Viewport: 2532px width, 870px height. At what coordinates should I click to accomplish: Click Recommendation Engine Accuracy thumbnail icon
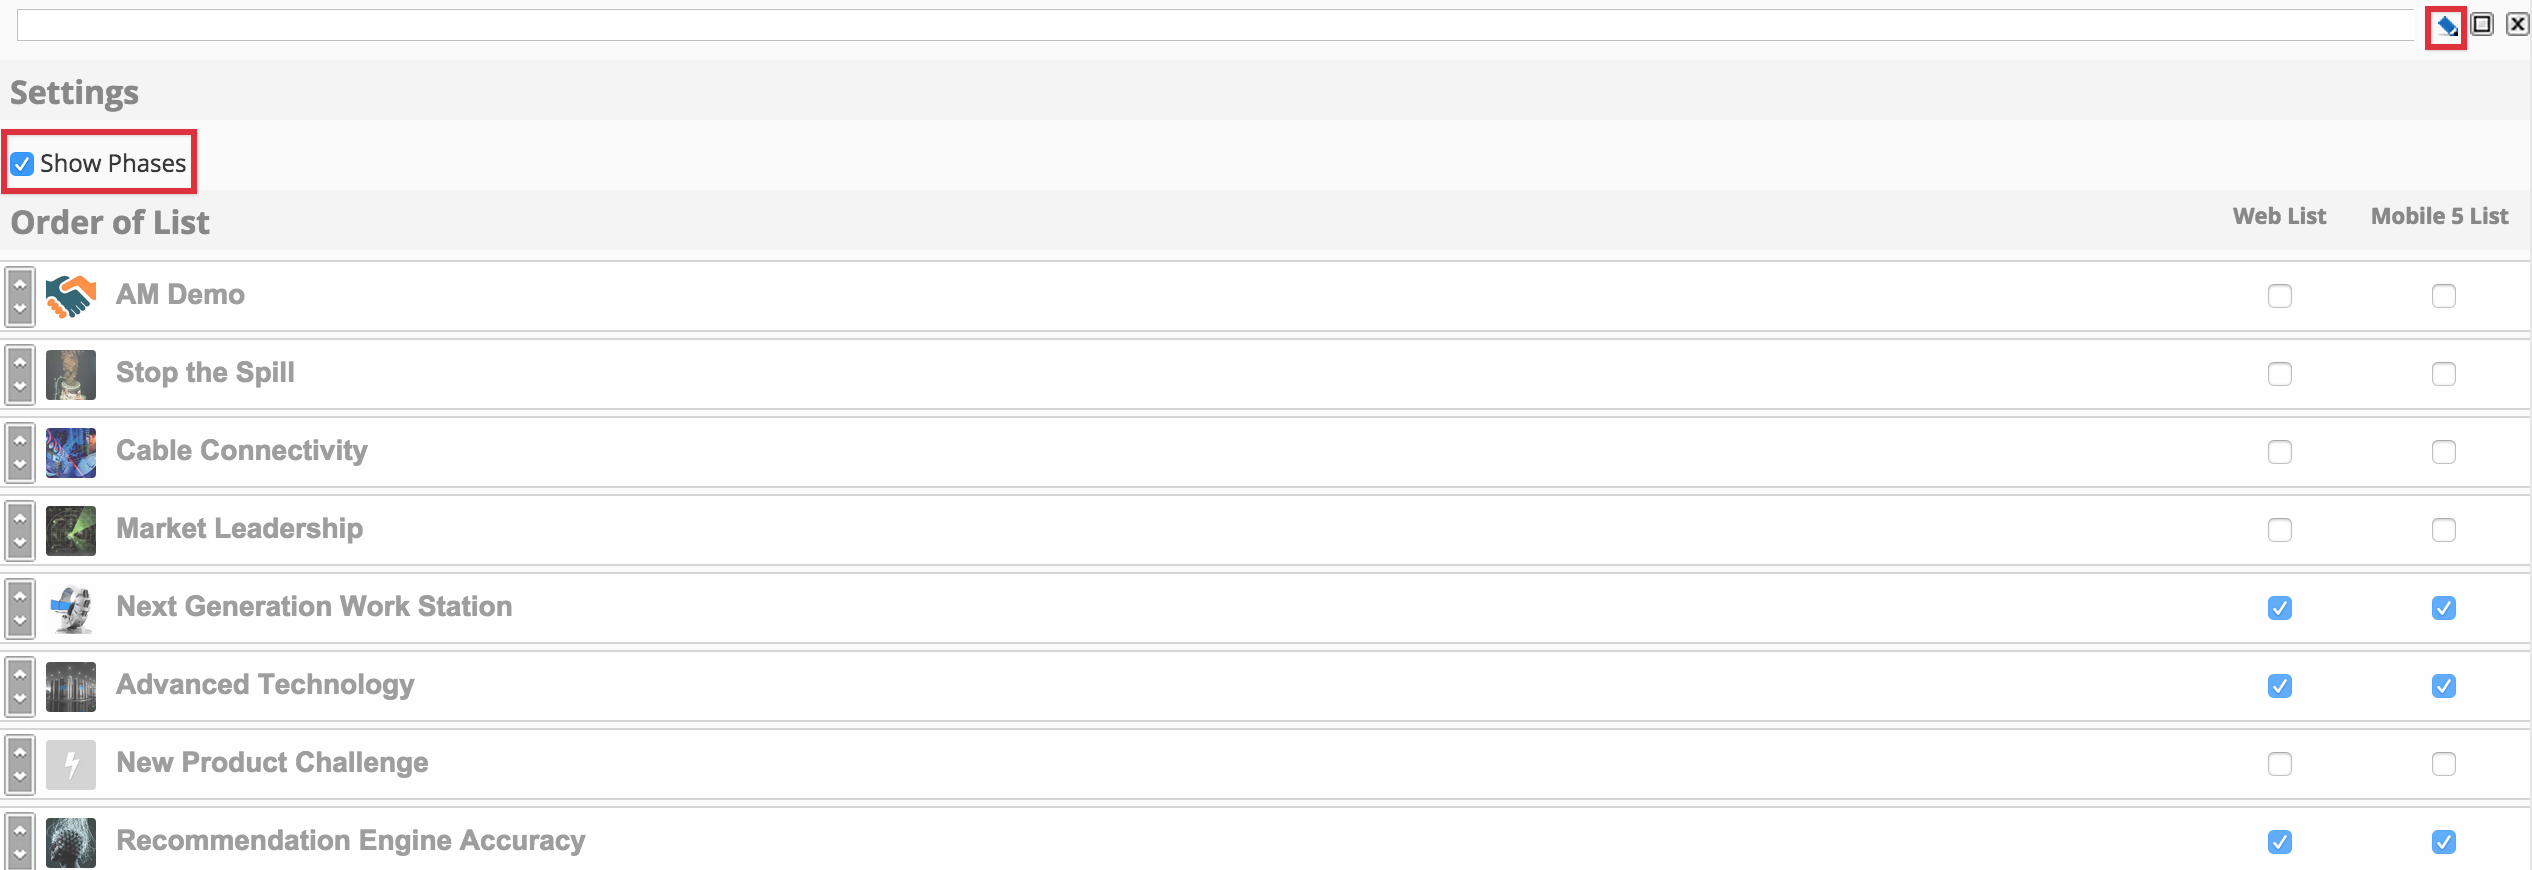tap(71, 842)
